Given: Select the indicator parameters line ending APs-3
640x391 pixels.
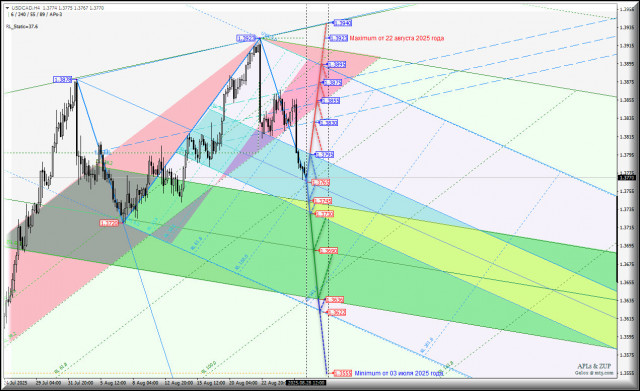Looking at the screenshot, I should [x=36, y=14].
